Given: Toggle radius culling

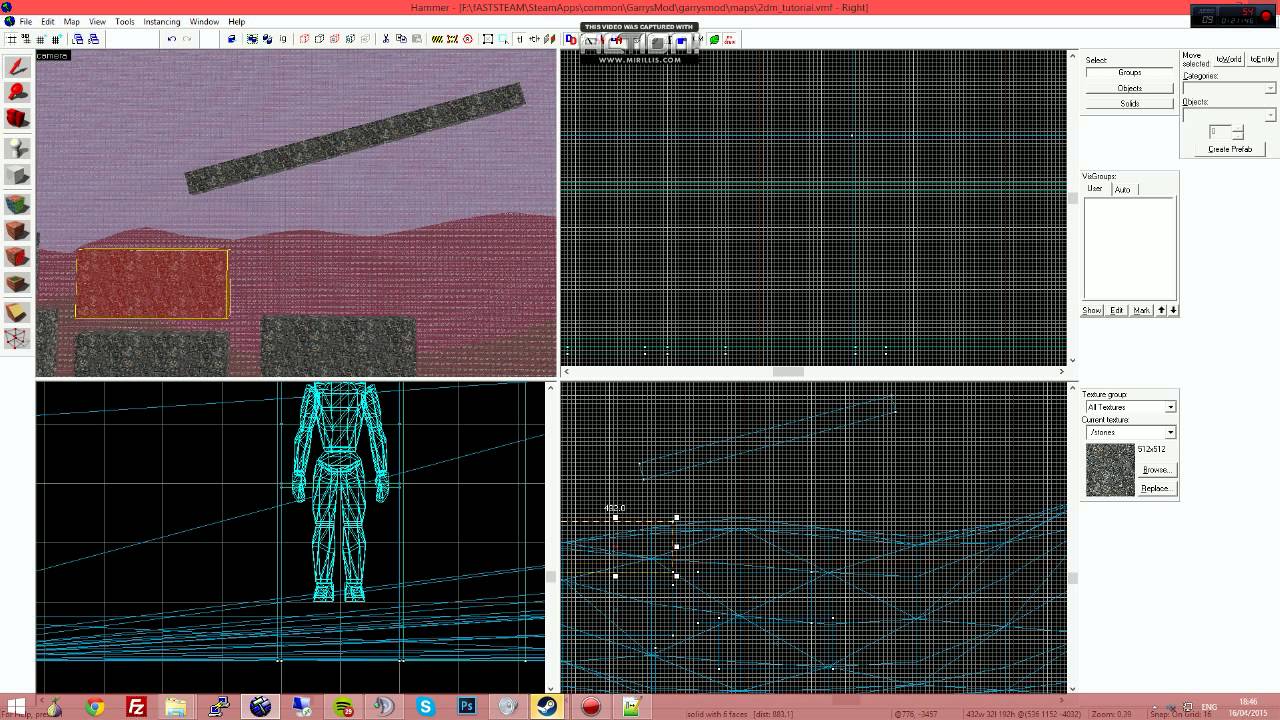Looking at the screenshot, I should [x=468, y=39].
